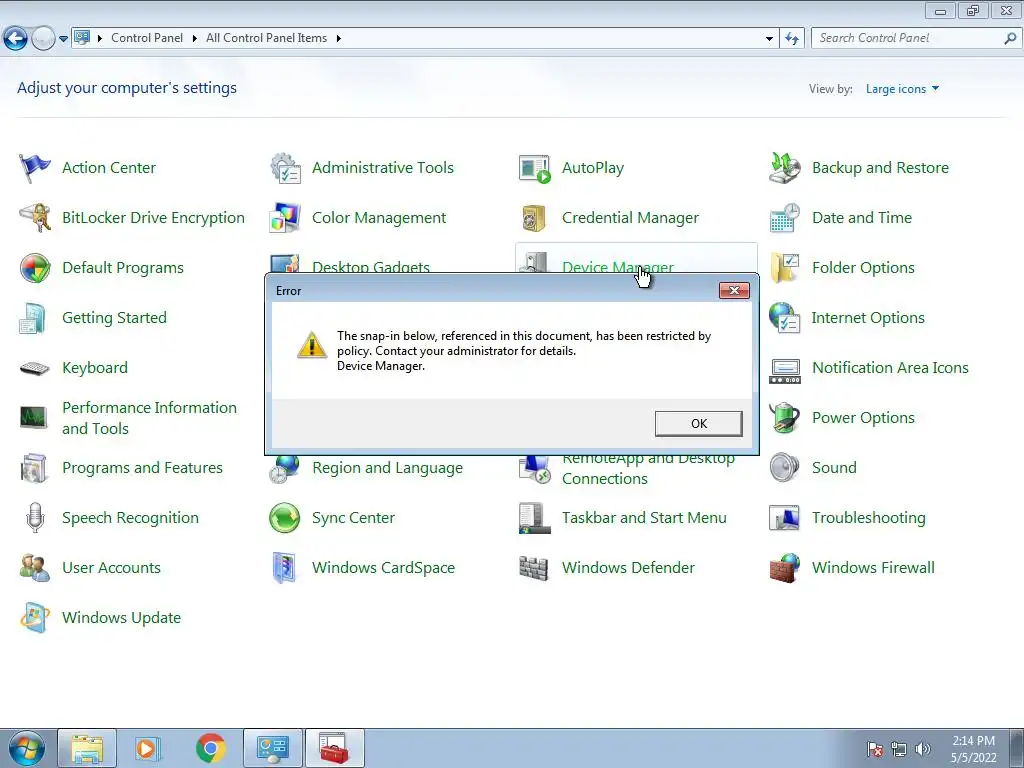Open the Windows Firewall icon

click(784, 568)
